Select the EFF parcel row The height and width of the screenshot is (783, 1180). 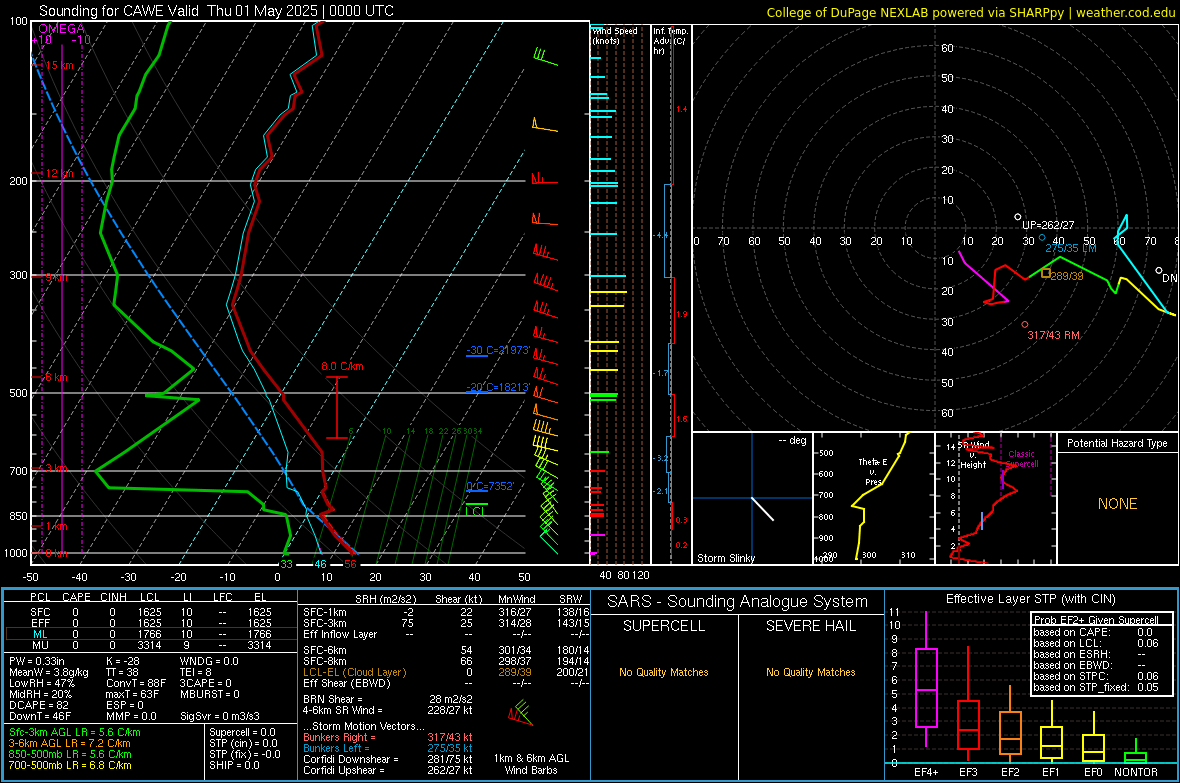tap(151, 623)
